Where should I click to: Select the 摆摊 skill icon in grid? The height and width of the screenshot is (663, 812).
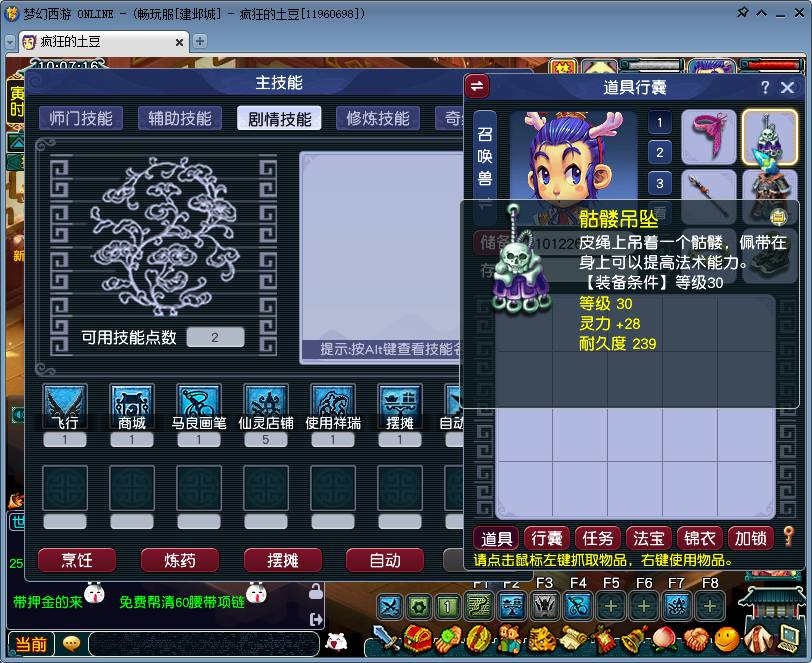[x=399, y=407]
